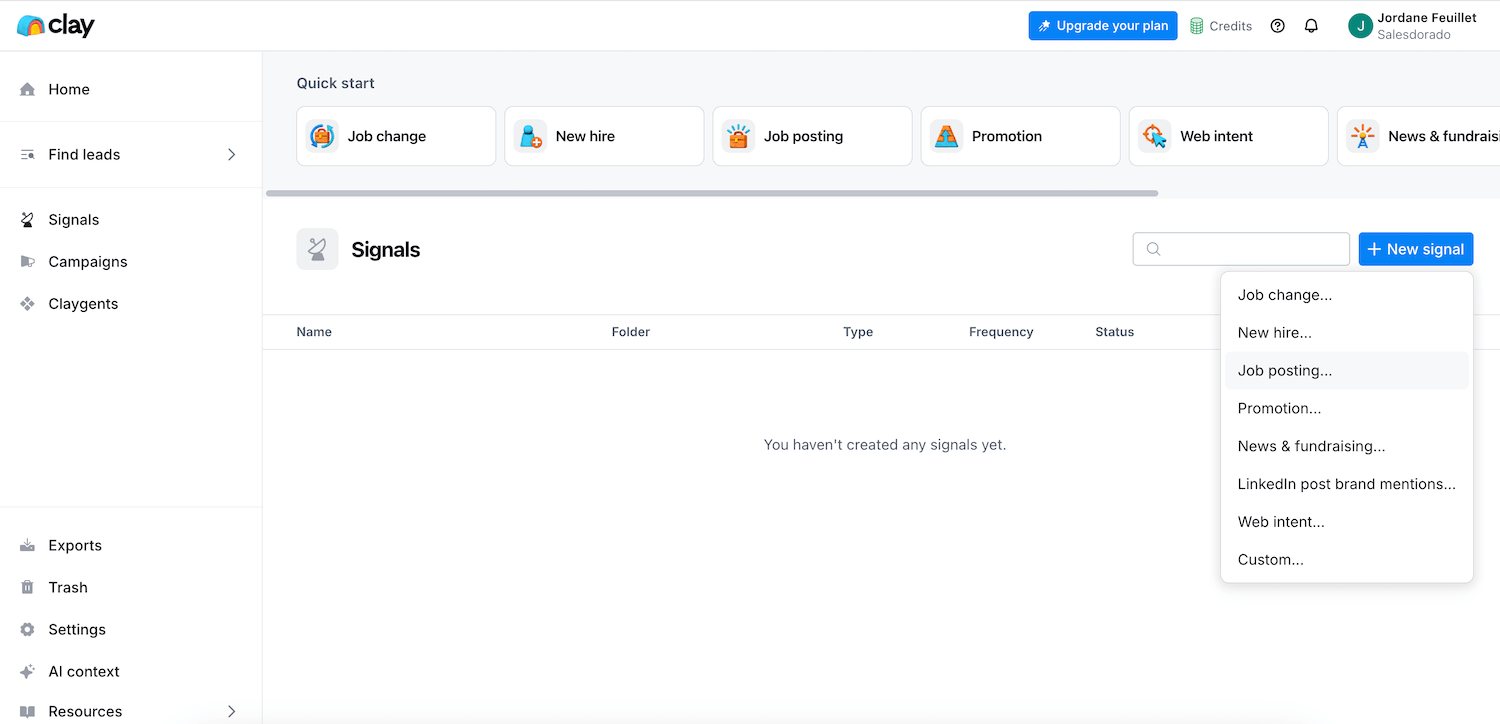Click the Quick start horizontal scrollbar

712,193
